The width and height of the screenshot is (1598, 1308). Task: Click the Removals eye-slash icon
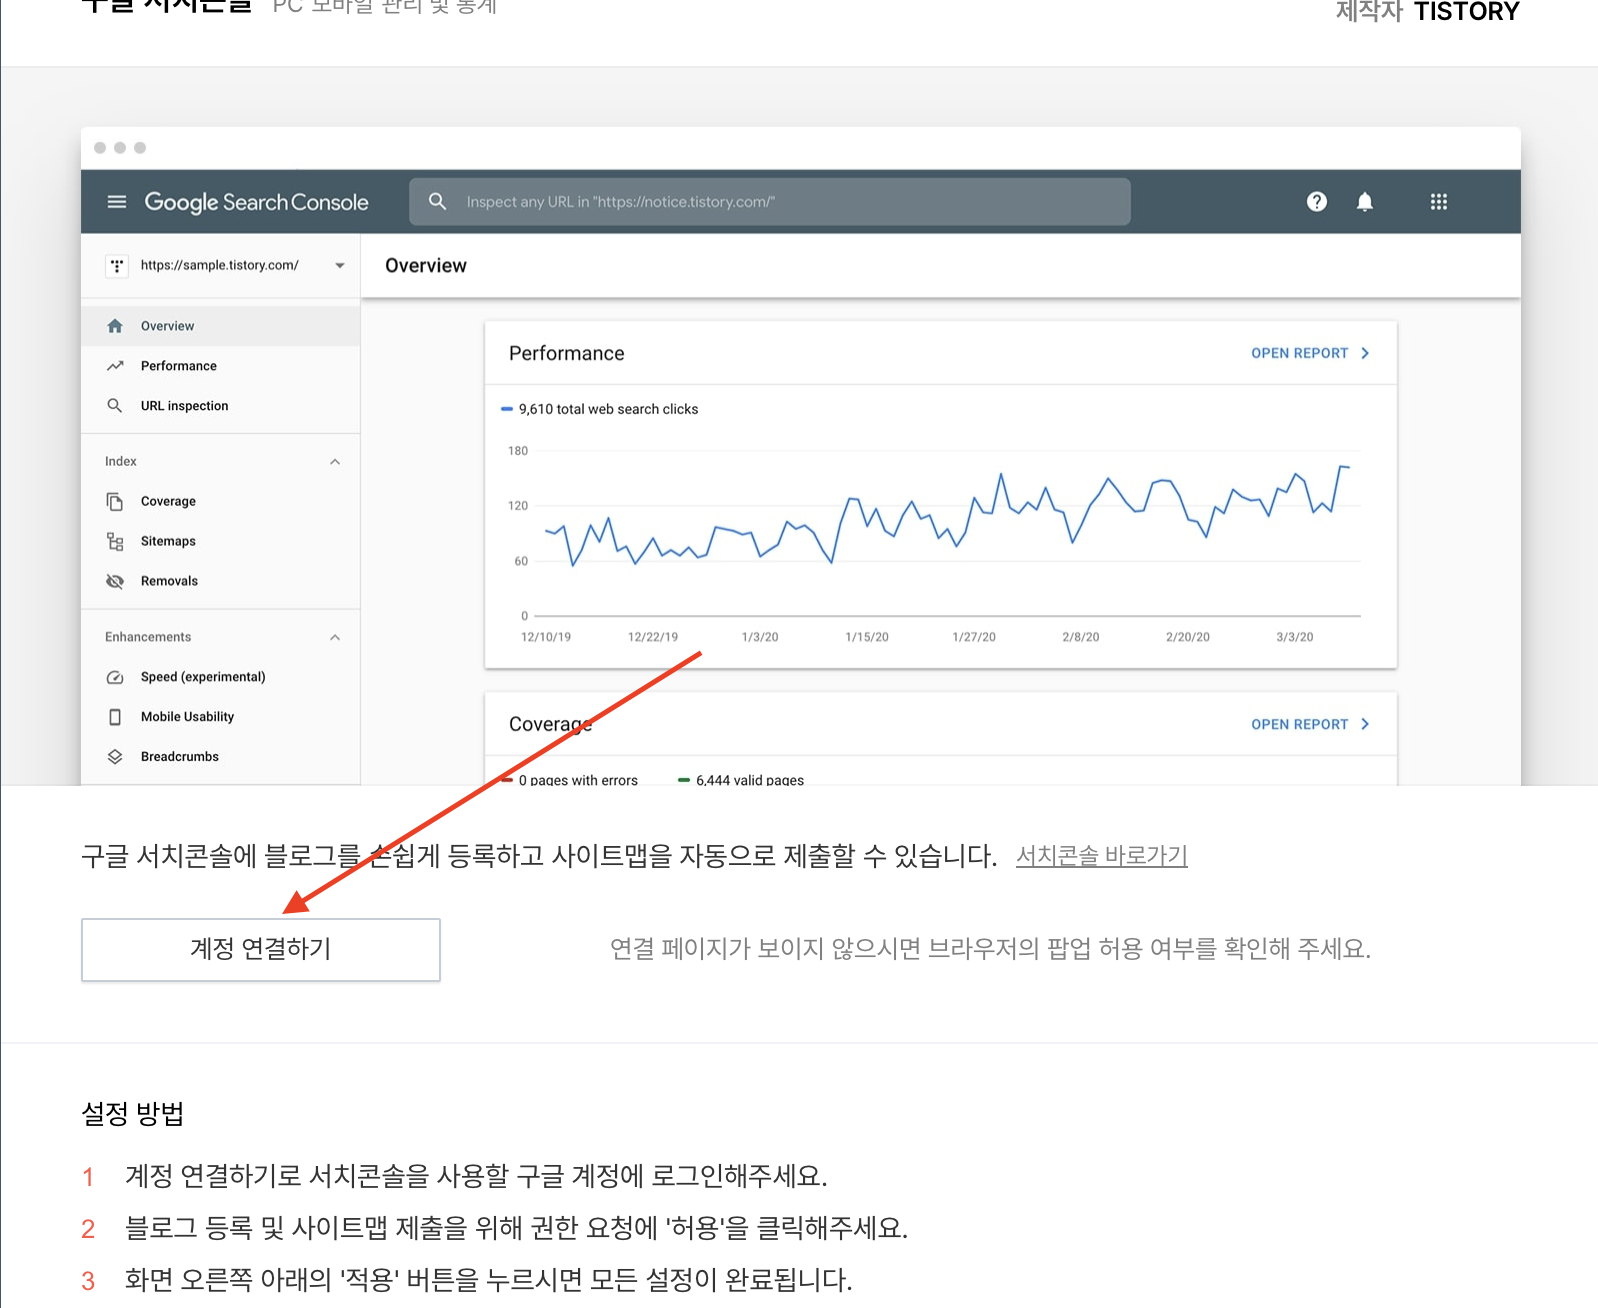(x=115, y=581)
